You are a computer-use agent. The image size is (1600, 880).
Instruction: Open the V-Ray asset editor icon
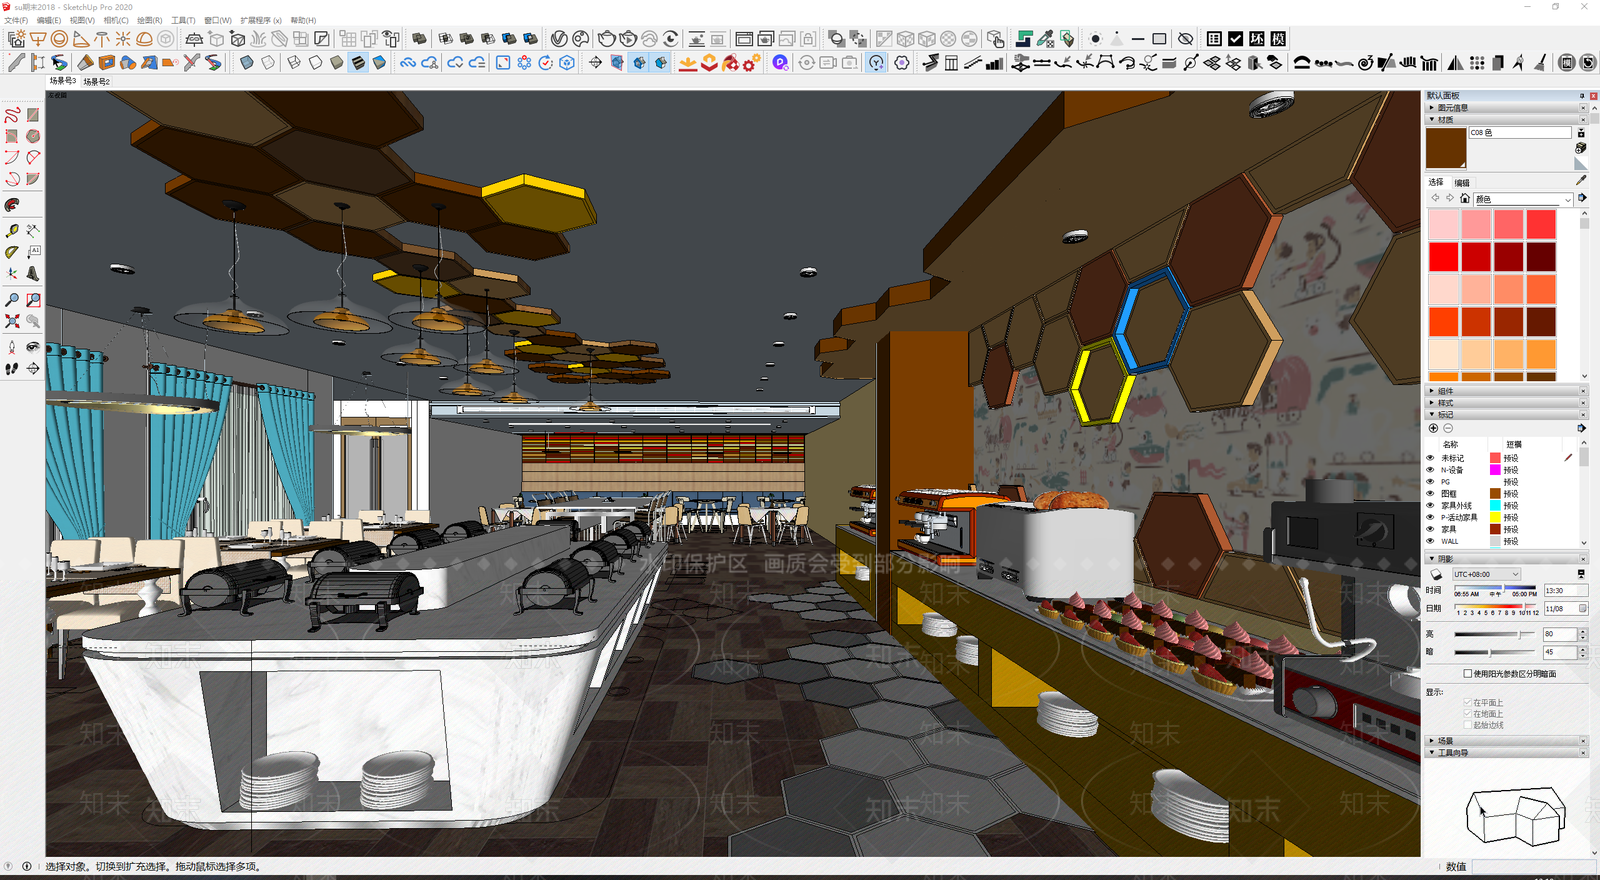pos(559,39)
